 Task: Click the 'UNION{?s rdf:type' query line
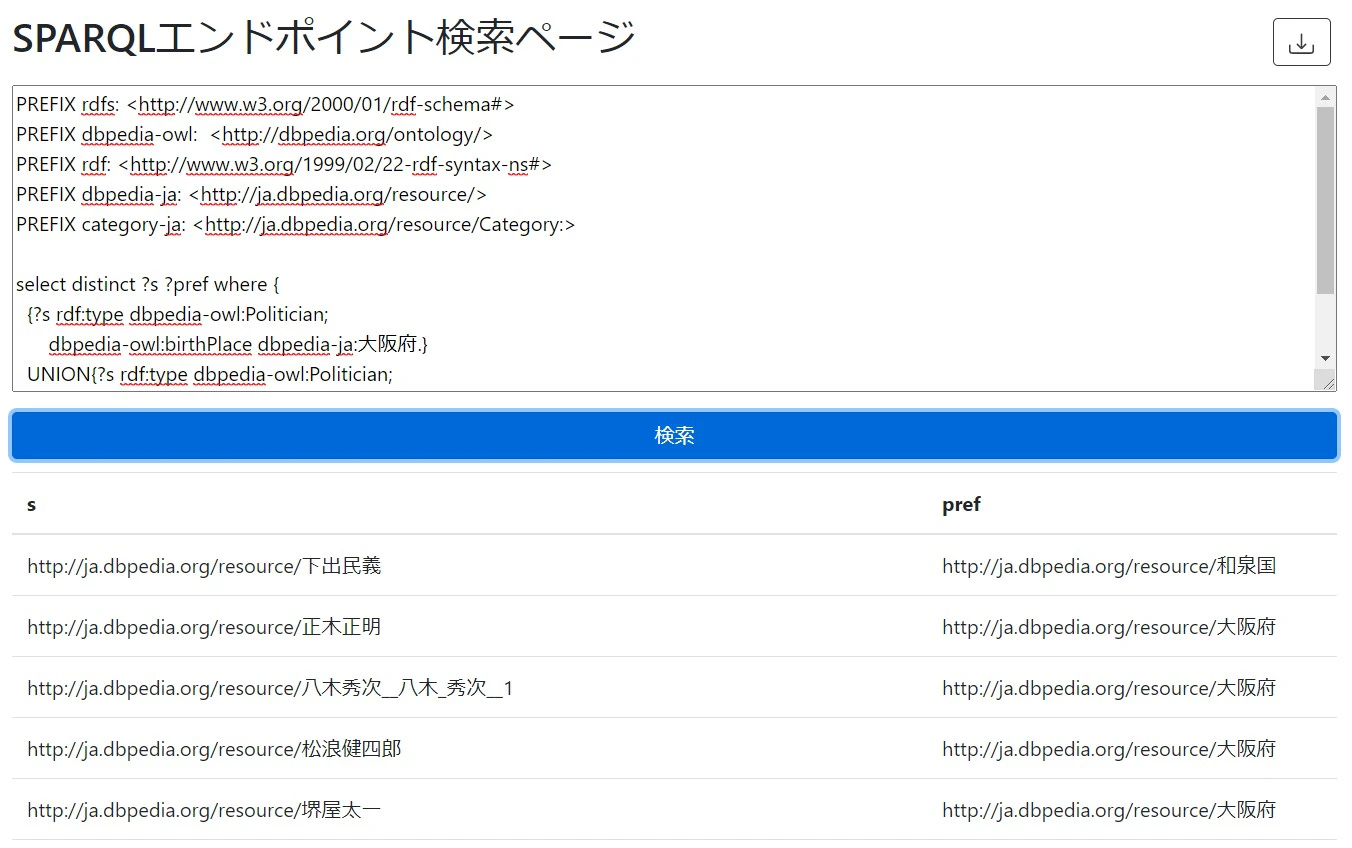[210, 374]
